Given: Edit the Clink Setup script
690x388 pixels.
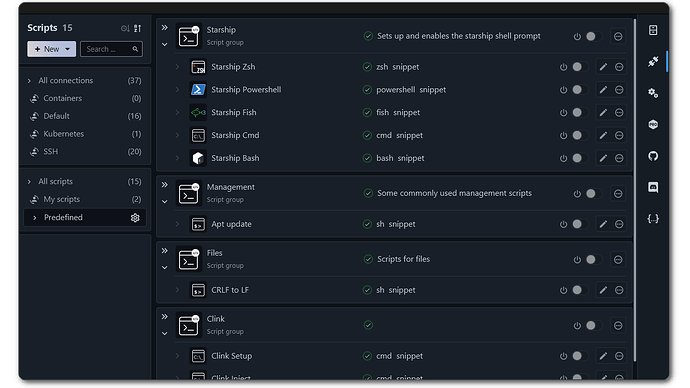Looking at the screenshot, I should pyautogui.click(x=603, y=356).
